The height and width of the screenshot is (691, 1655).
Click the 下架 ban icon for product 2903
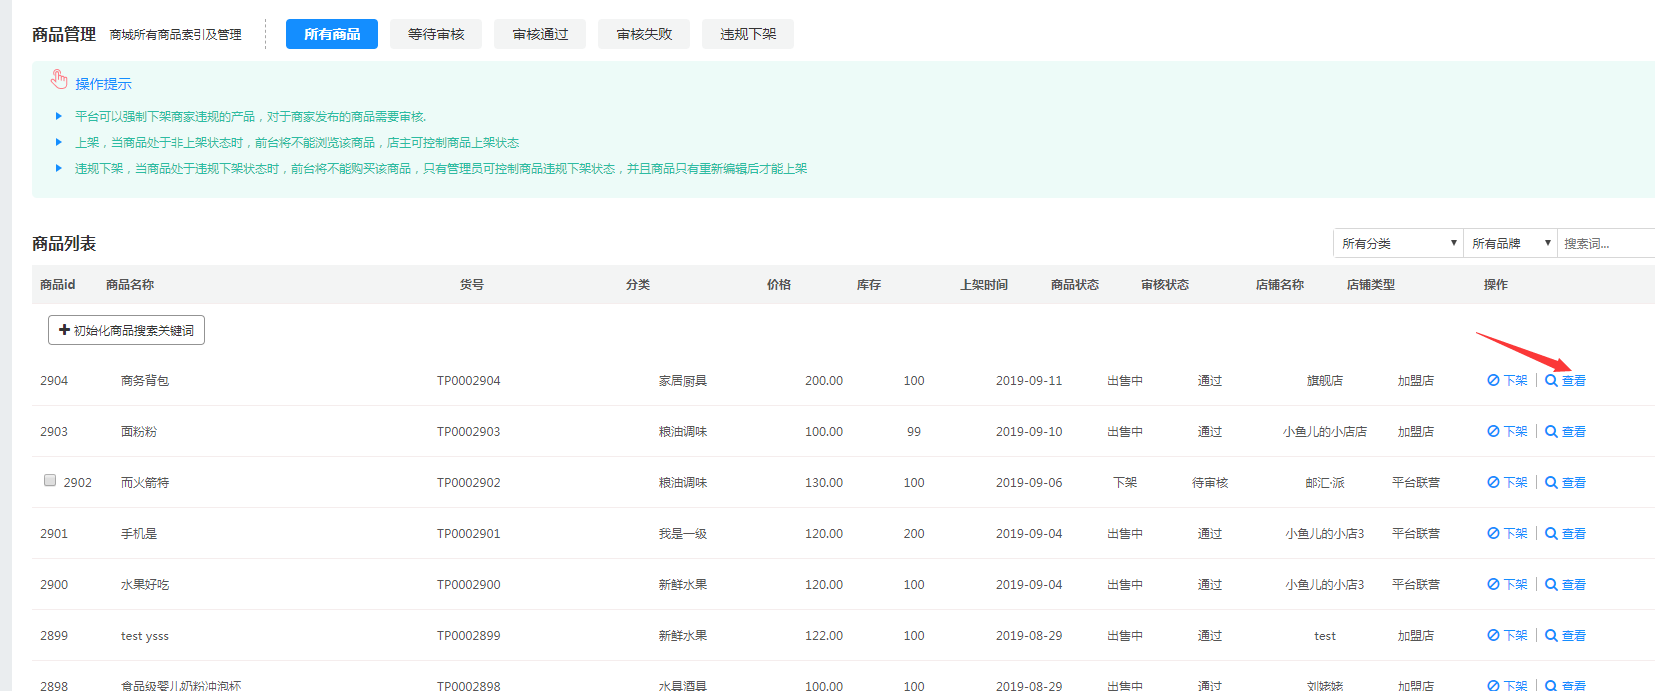coord(1492,432)
